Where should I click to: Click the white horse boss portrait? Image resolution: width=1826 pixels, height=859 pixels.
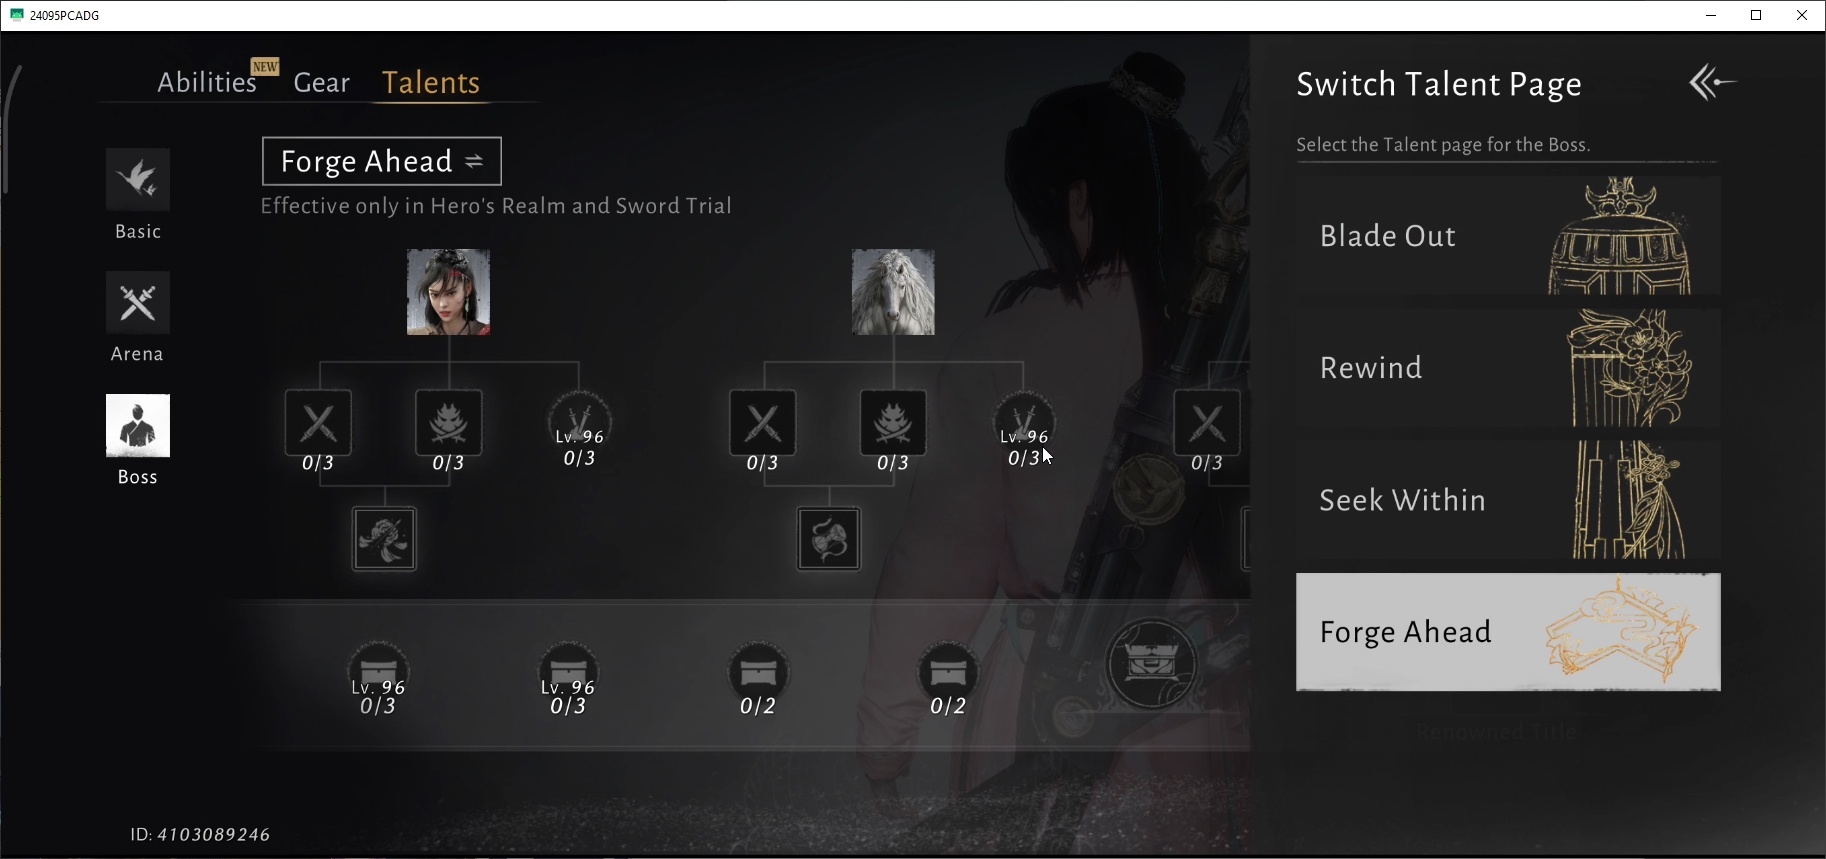point(893,292)
